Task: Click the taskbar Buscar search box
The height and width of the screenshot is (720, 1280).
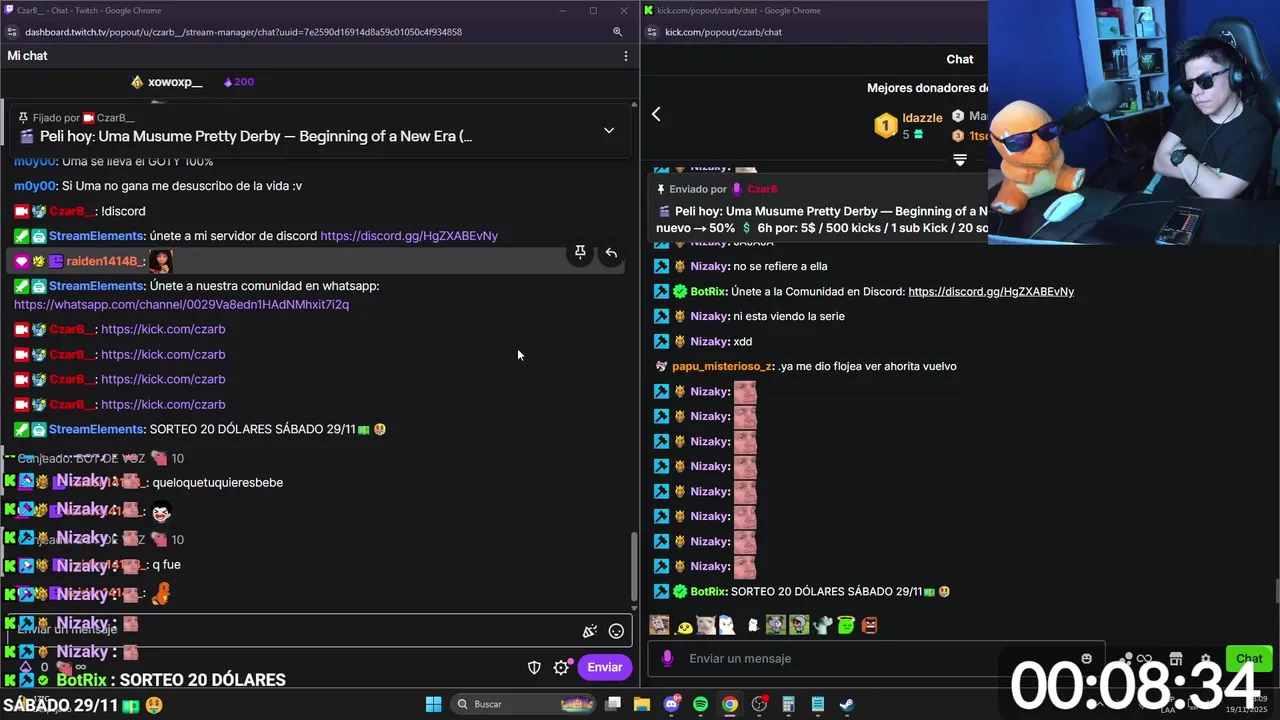Action: pos(523,704)
